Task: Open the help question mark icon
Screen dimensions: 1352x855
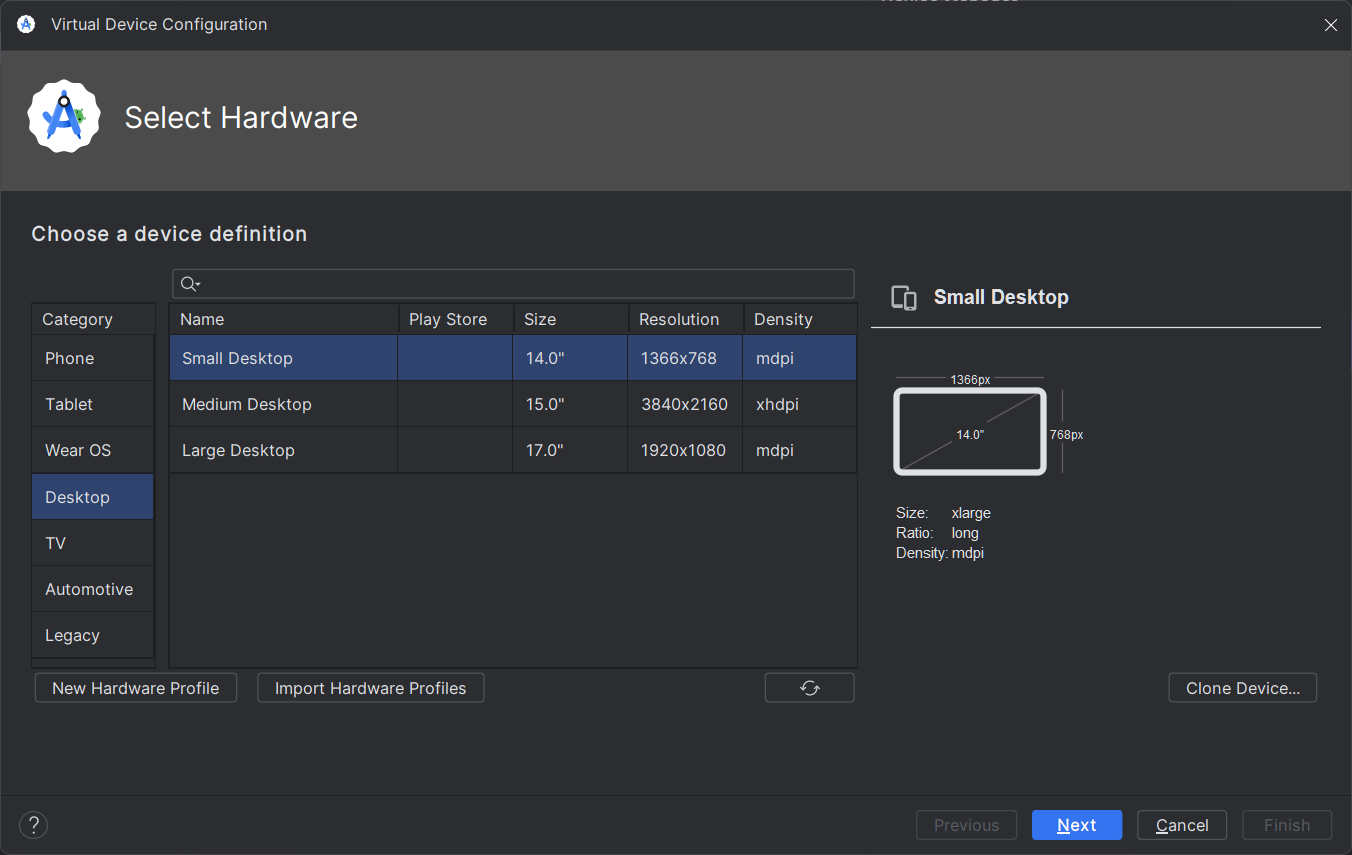Action: [34, 825]
